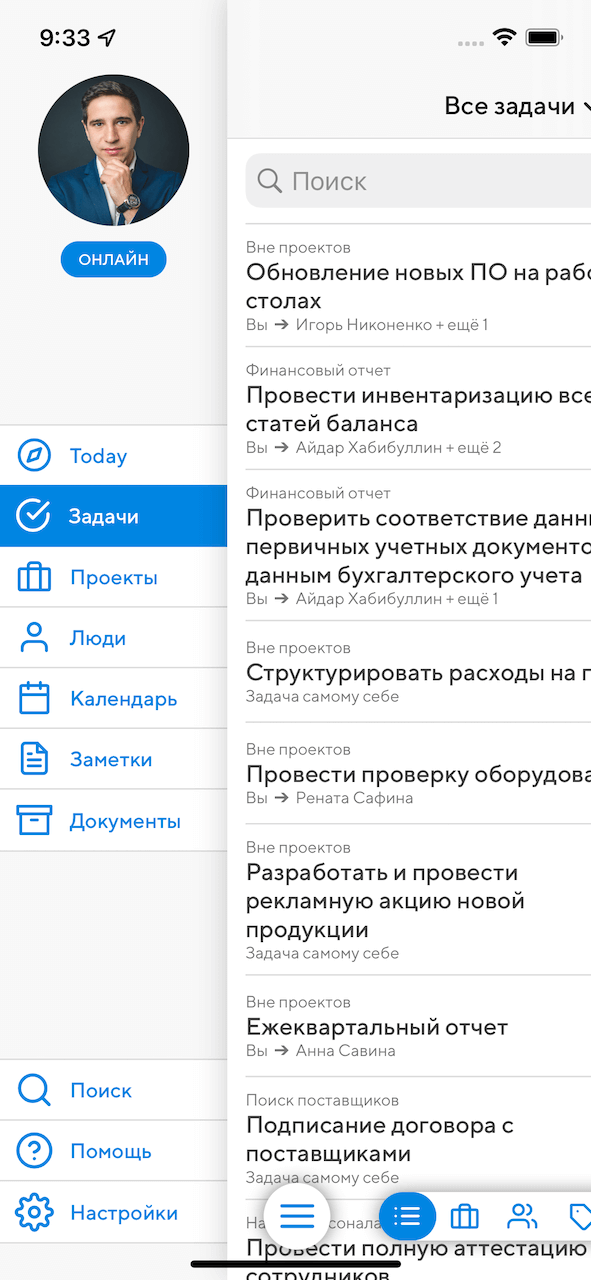Switch to briefcase filter in bottom bar

(x=464, y=1216)
